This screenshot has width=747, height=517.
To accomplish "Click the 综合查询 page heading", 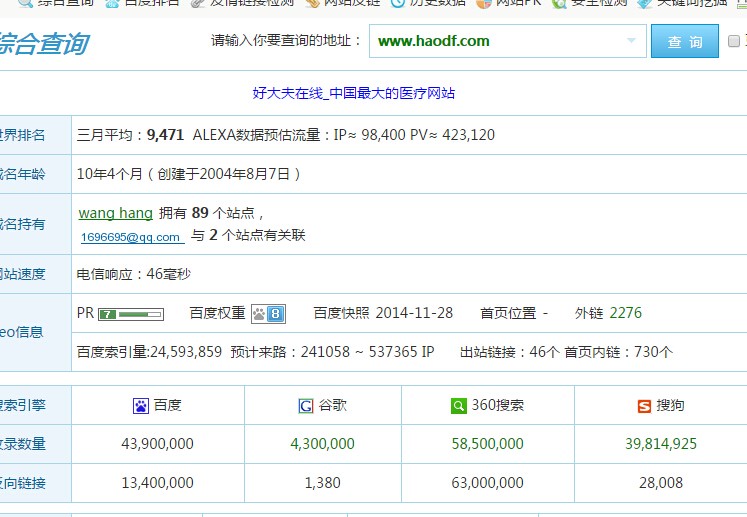I will coord(44,44).
